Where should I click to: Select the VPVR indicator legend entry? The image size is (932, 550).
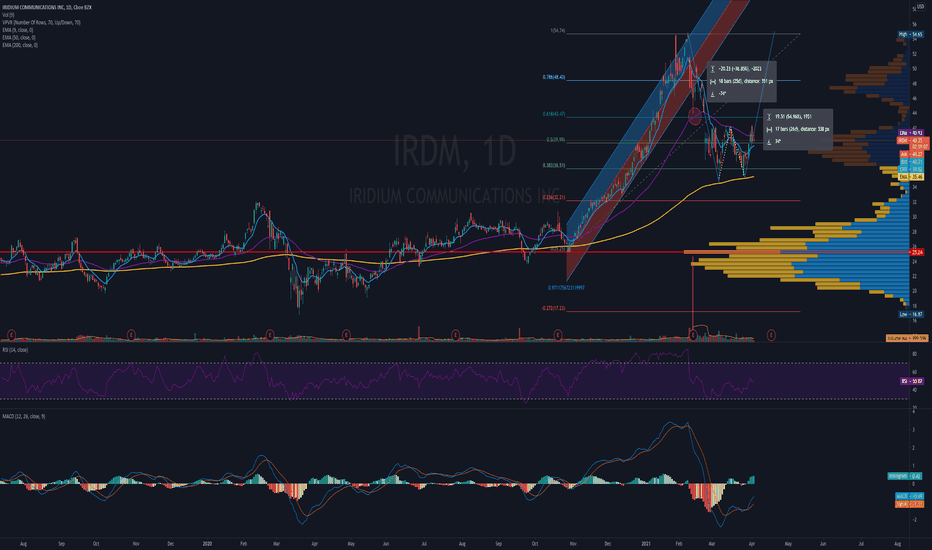42,23
